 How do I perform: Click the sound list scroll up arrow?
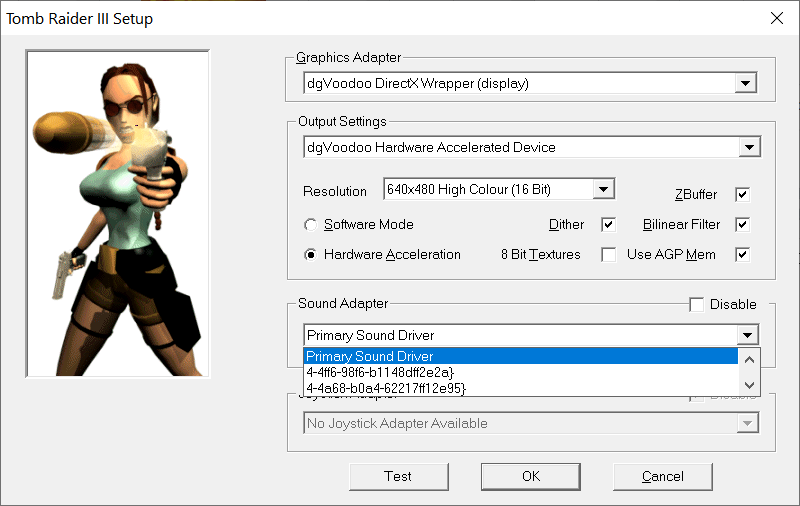click(749, 360)
